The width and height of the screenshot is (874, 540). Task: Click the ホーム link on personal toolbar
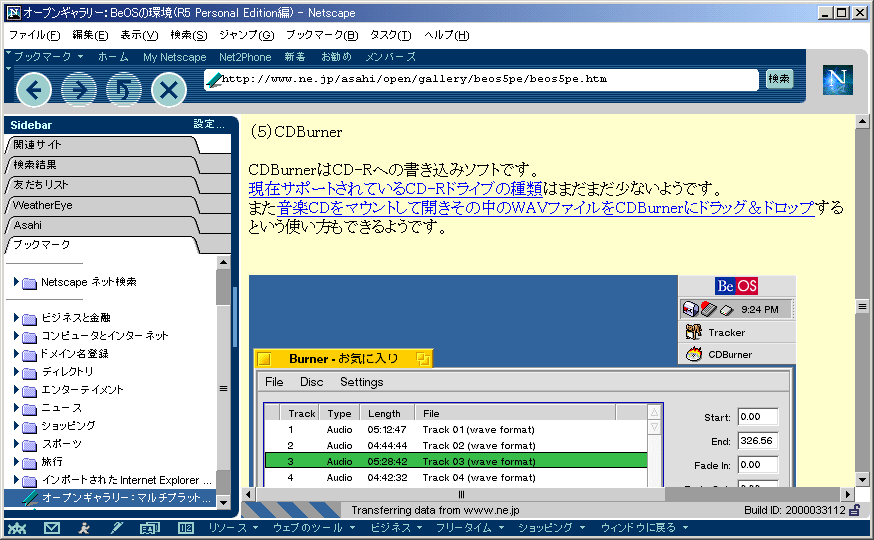tap(113, 57)
